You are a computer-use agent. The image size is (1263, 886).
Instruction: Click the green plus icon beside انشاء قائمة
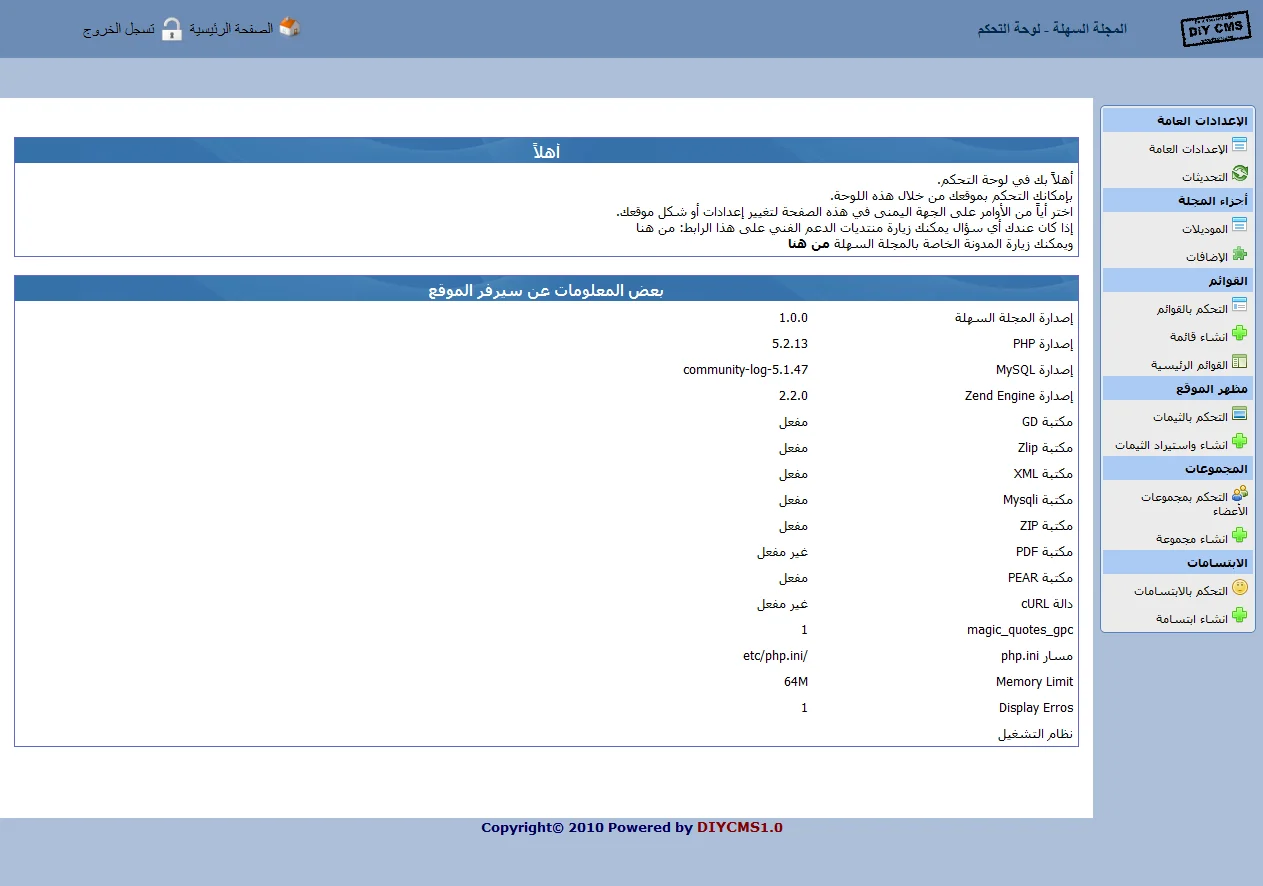[x=1240, y=334]
